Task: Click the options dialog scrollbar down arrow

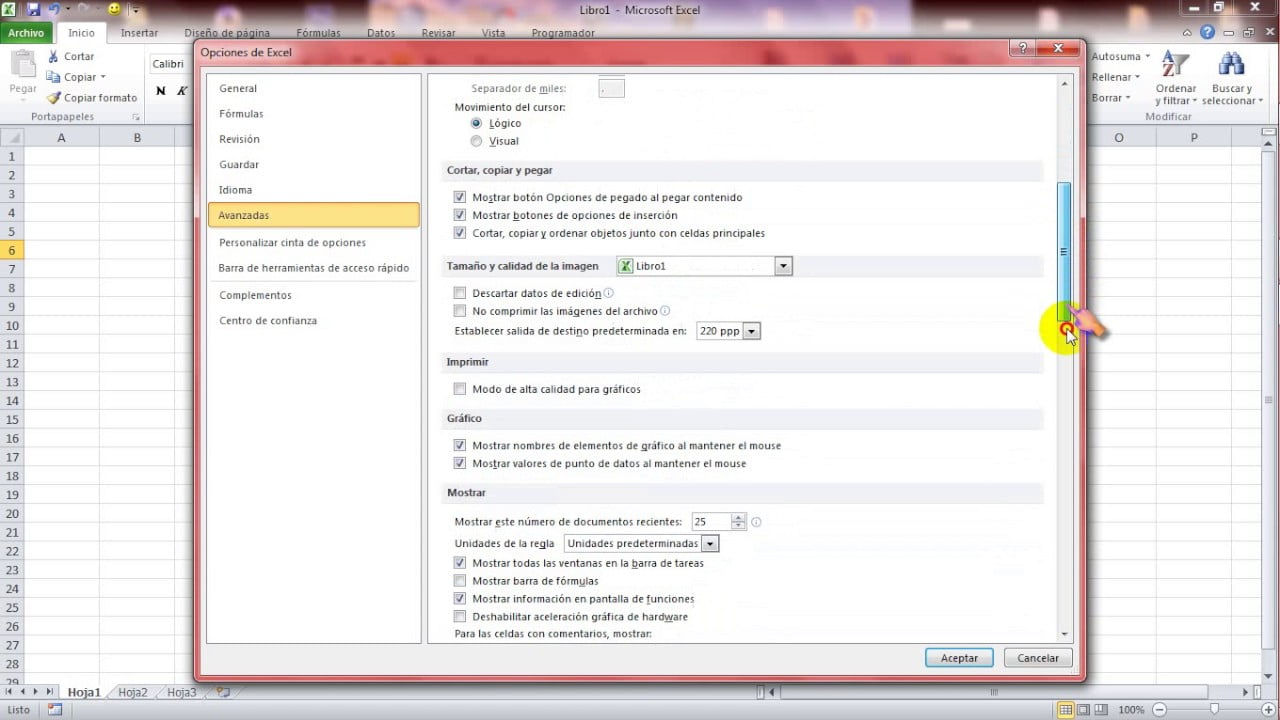Action: click(x=1064, y=634)
